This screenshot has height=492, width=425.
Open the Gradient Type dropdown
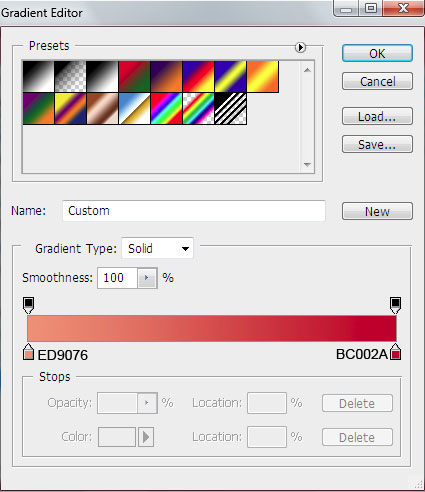[157, 248]
